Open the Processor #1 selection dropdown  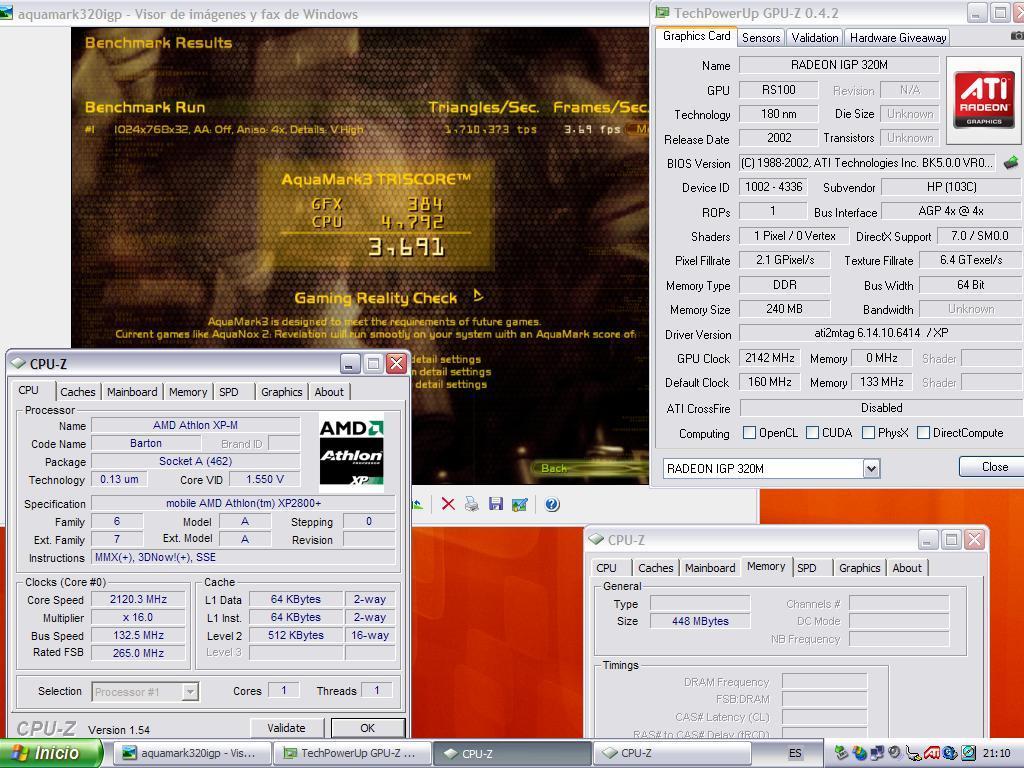(189, 692)
